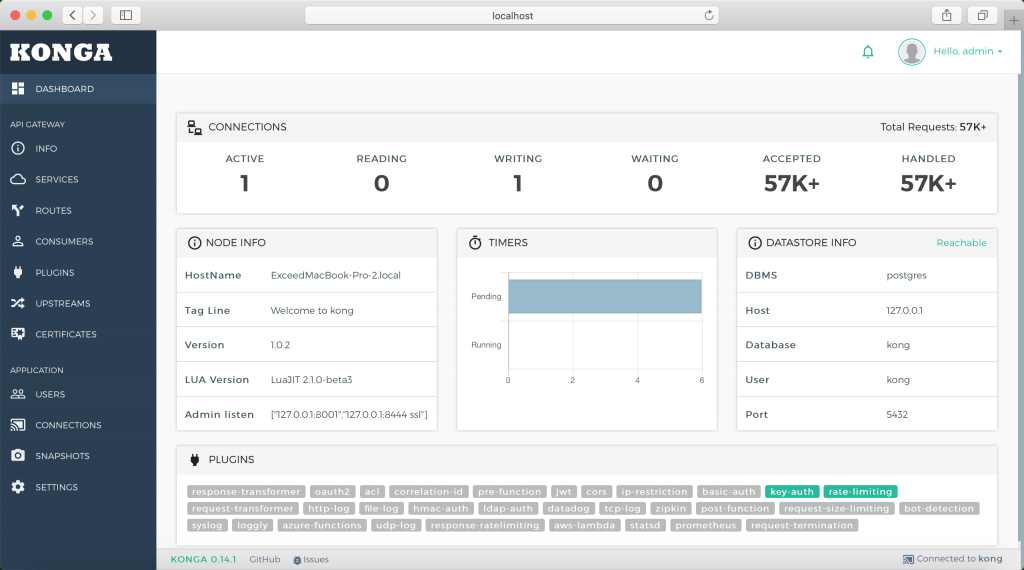Click the Issues bug icon in footer
Viewport: 1024px width, 570px height.
(x=297, y=560)
